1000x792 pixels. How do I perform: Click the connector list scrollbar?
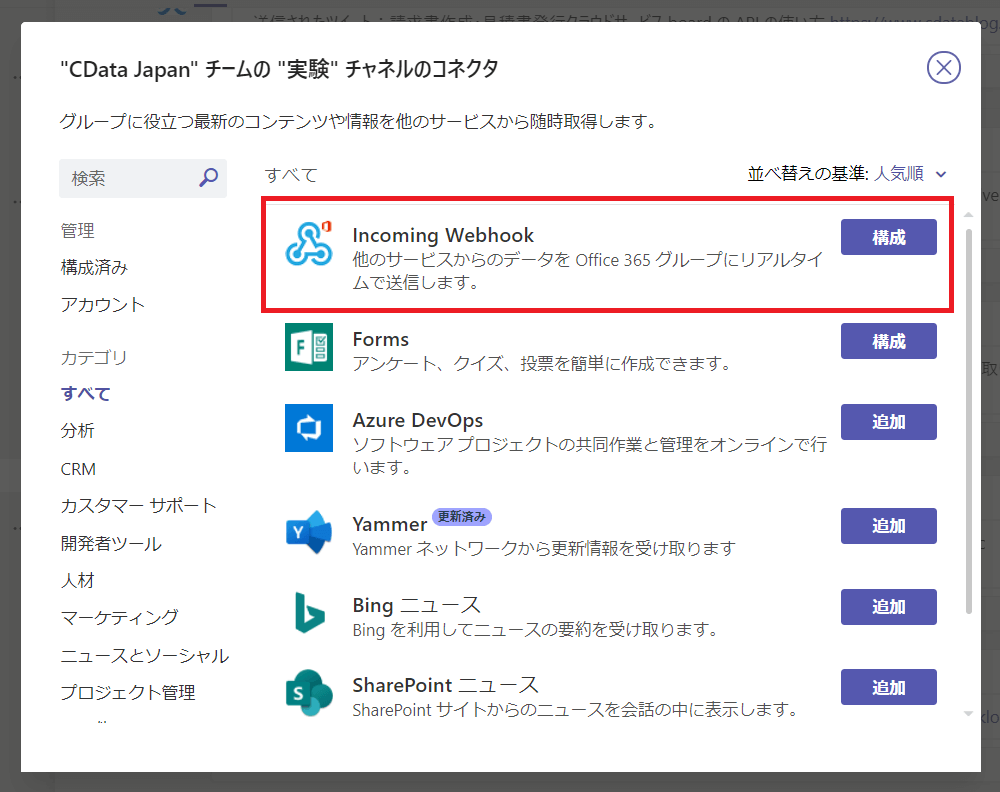click(969, 421)
